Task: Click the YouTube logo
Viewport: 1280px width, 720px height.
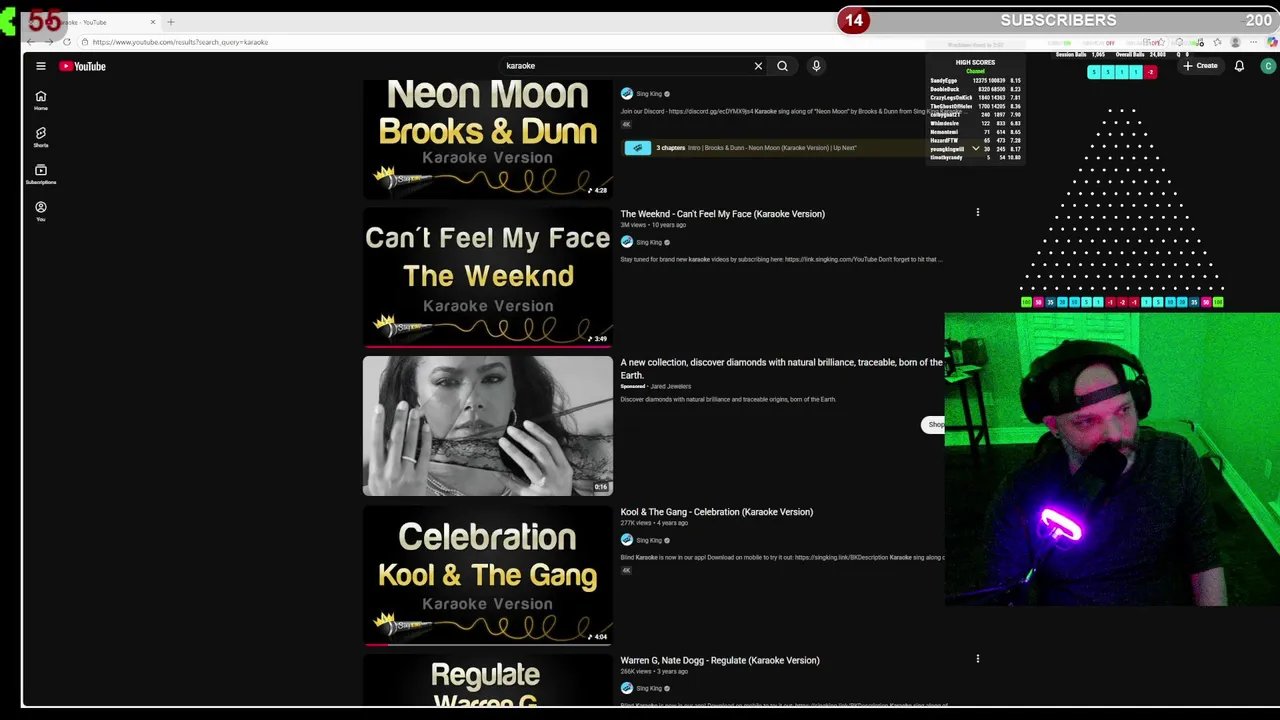Action: pos(82,66)
